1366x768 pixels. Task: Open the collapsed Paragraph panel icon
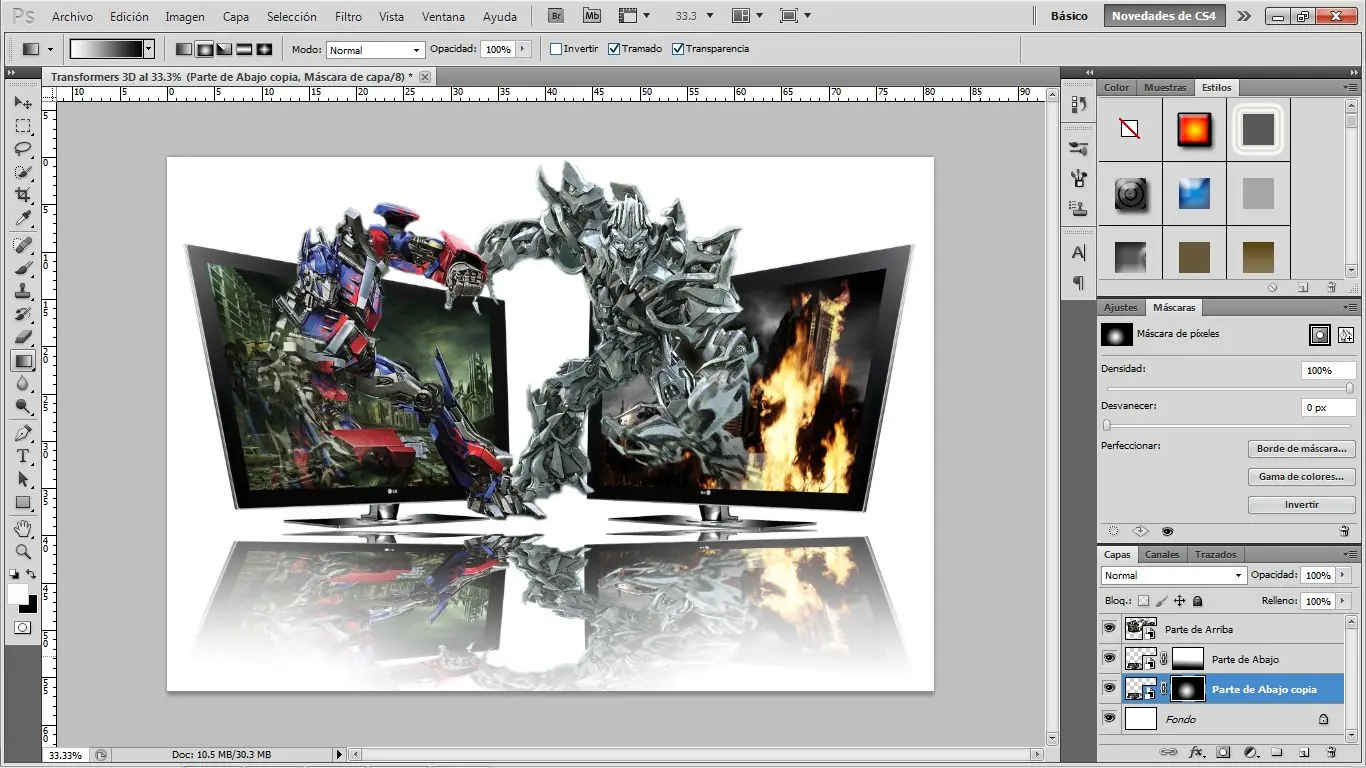point(1078,283)
